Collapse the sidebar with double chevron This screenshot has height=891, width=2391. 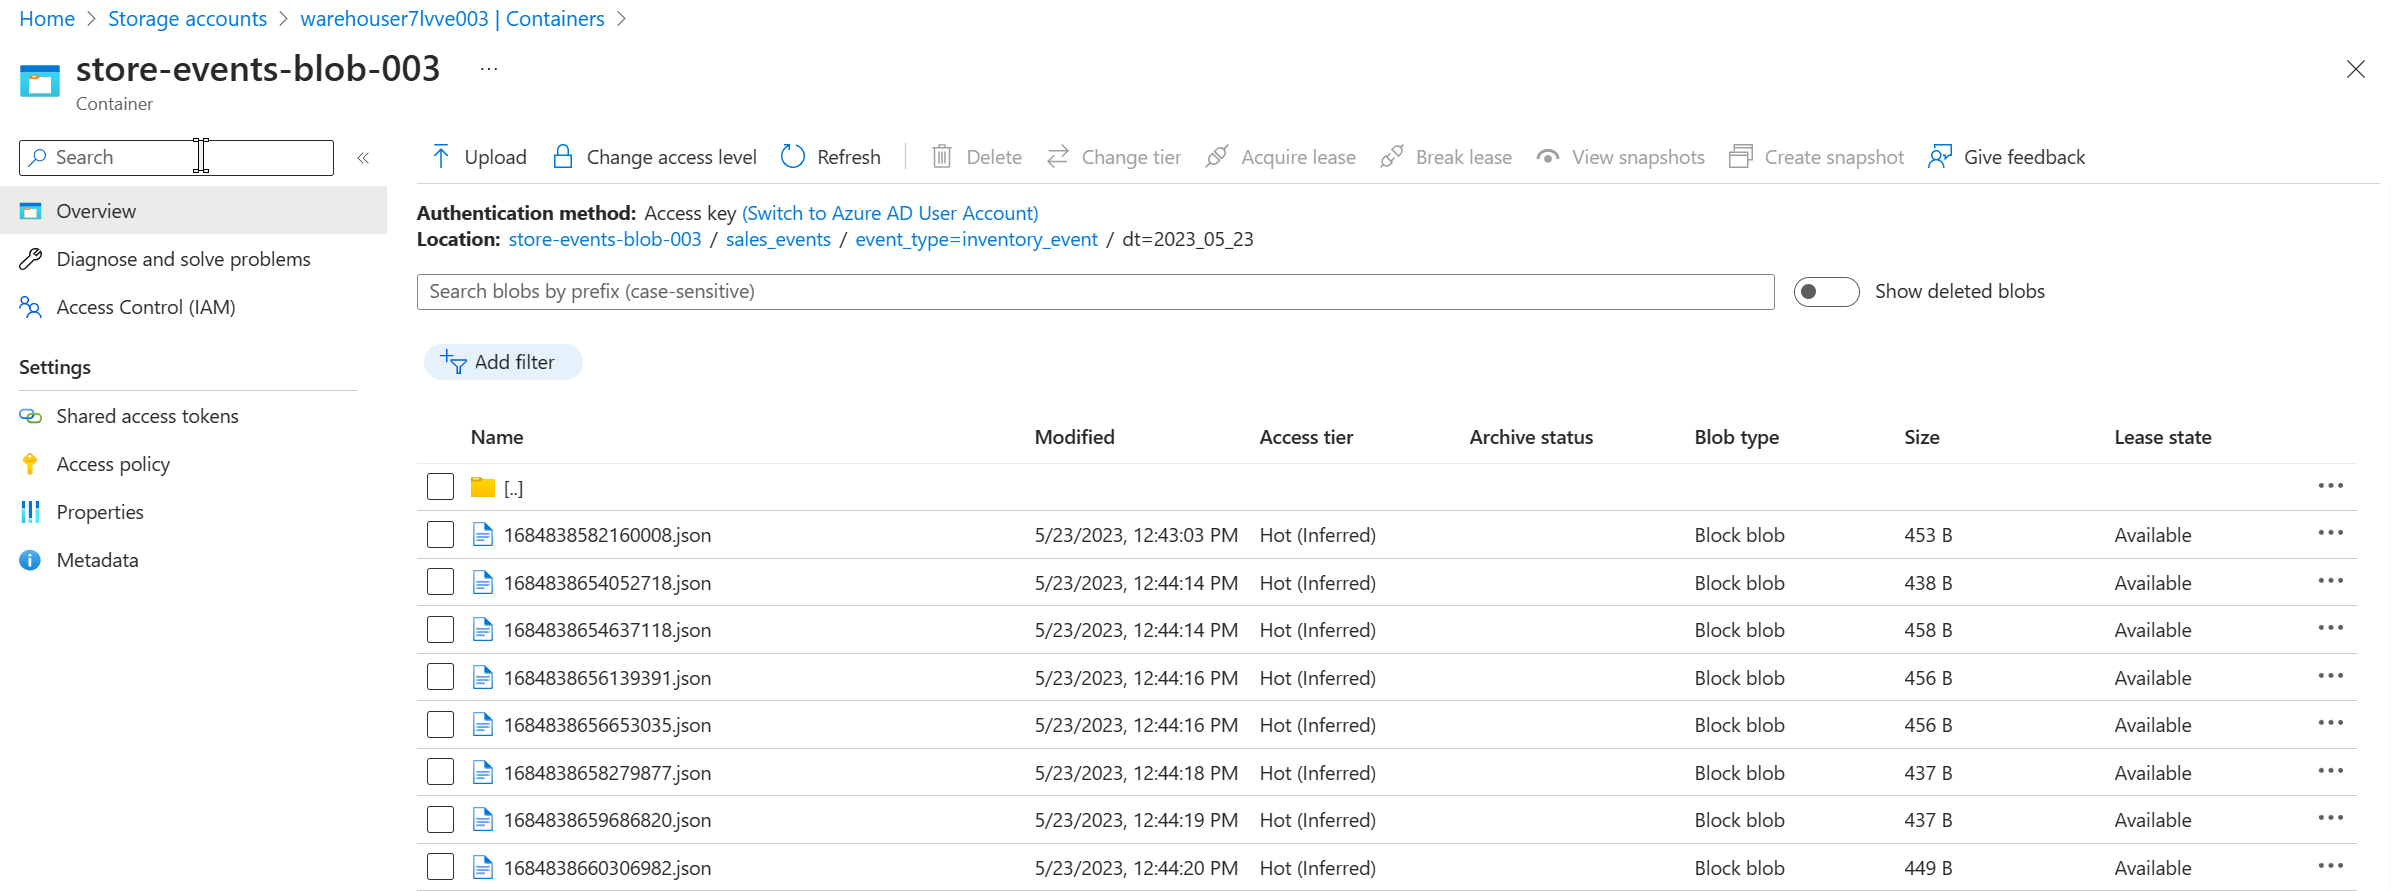(x=363, y=157)
